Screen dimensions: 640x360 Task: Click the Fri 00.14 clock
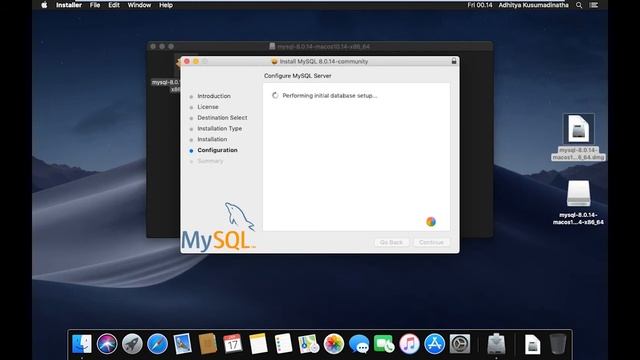480,5
